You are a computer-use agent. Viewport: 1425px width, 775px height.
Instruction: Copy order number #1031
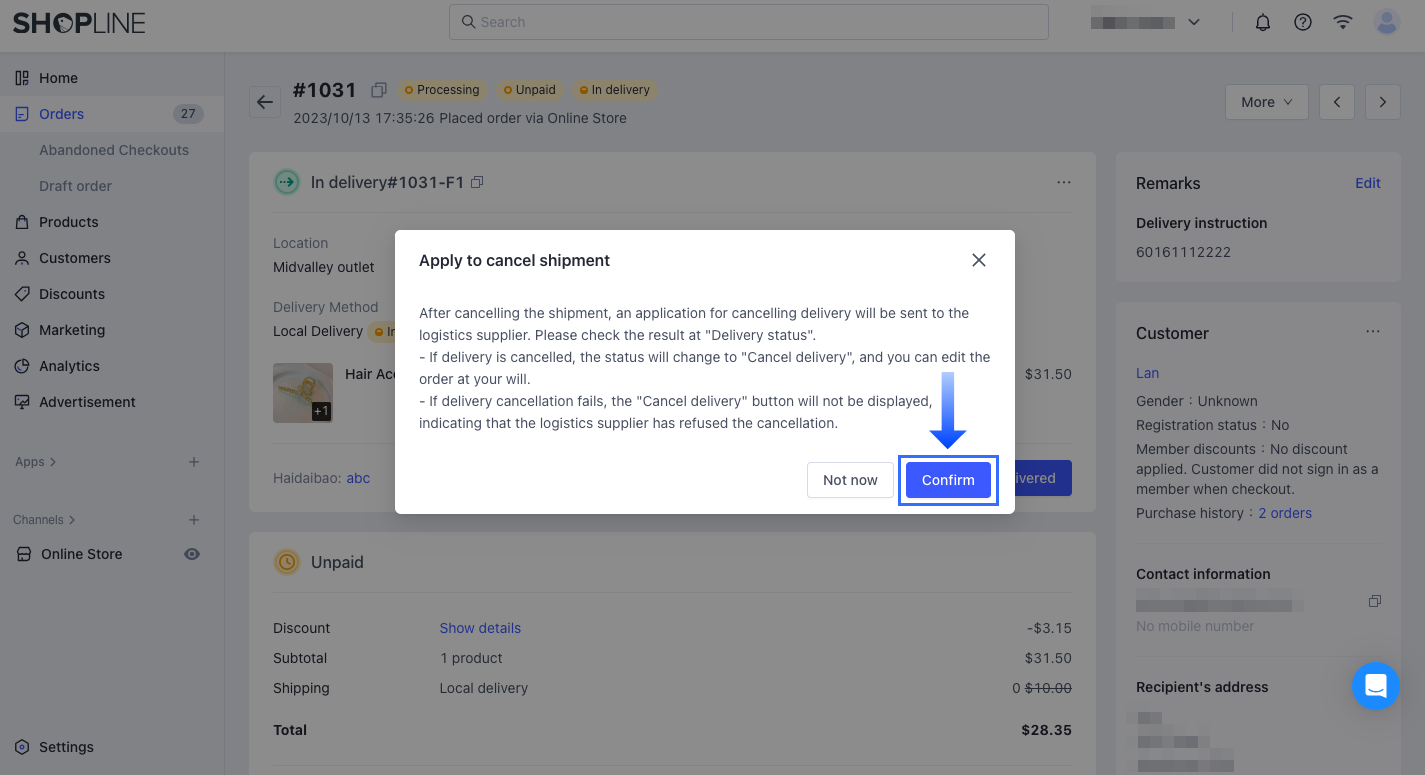click(378, 90)
